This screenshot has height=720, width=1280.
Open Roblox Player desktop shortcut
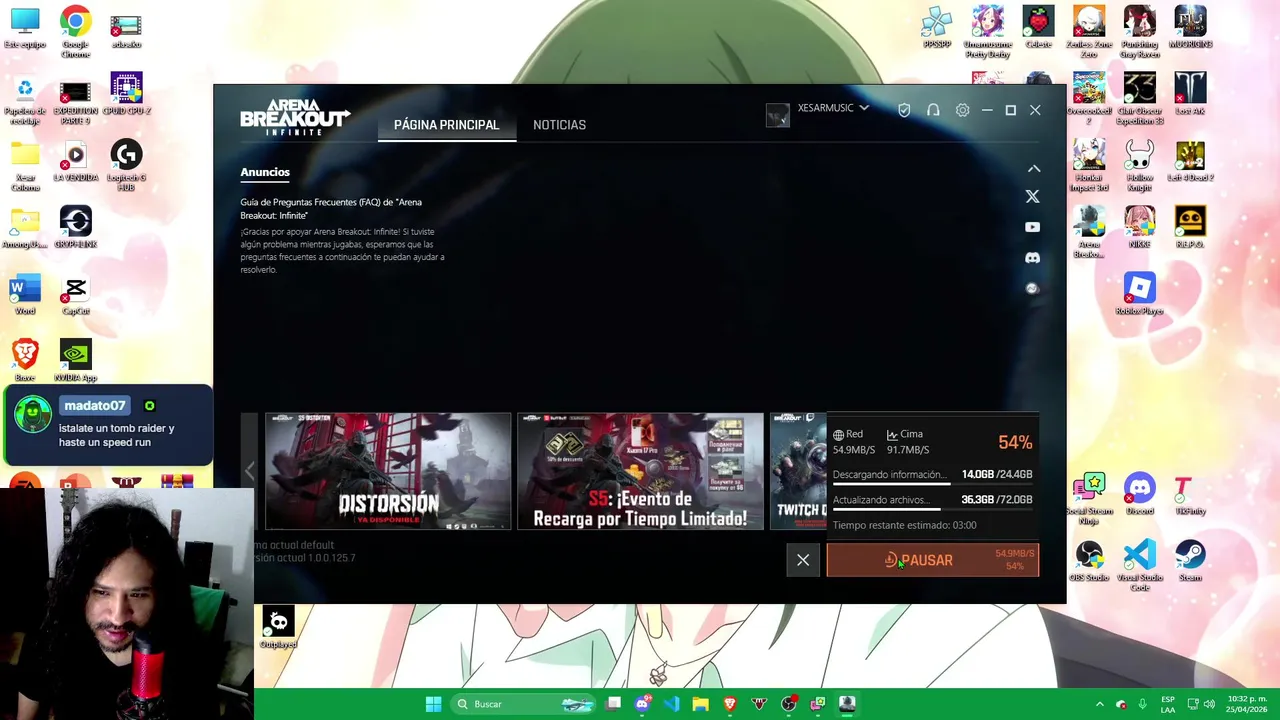coord(1139,295)
